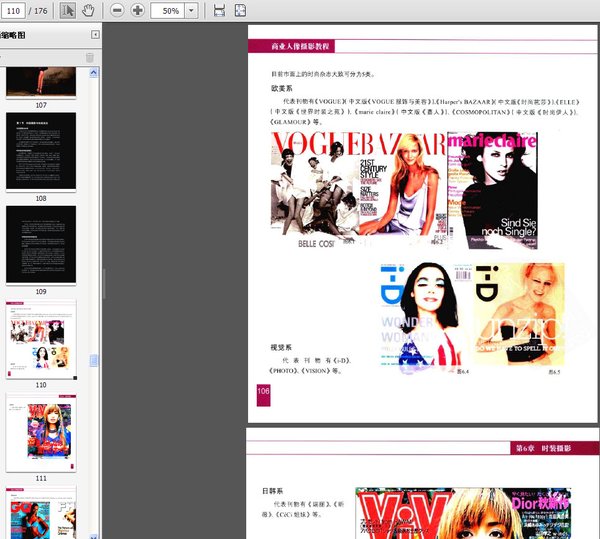The height and width of the screenshot is (539, 600).
Task: Click the page number field showing 110
Action: pyautogui.click(x=13, y=11)
